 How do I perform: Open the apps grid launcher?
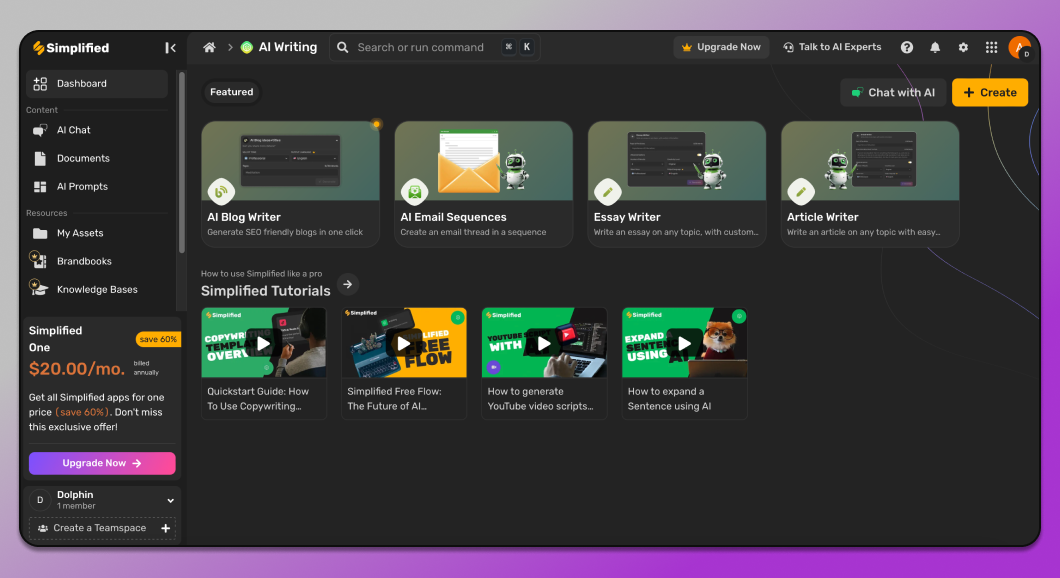(x=991, y=47)
